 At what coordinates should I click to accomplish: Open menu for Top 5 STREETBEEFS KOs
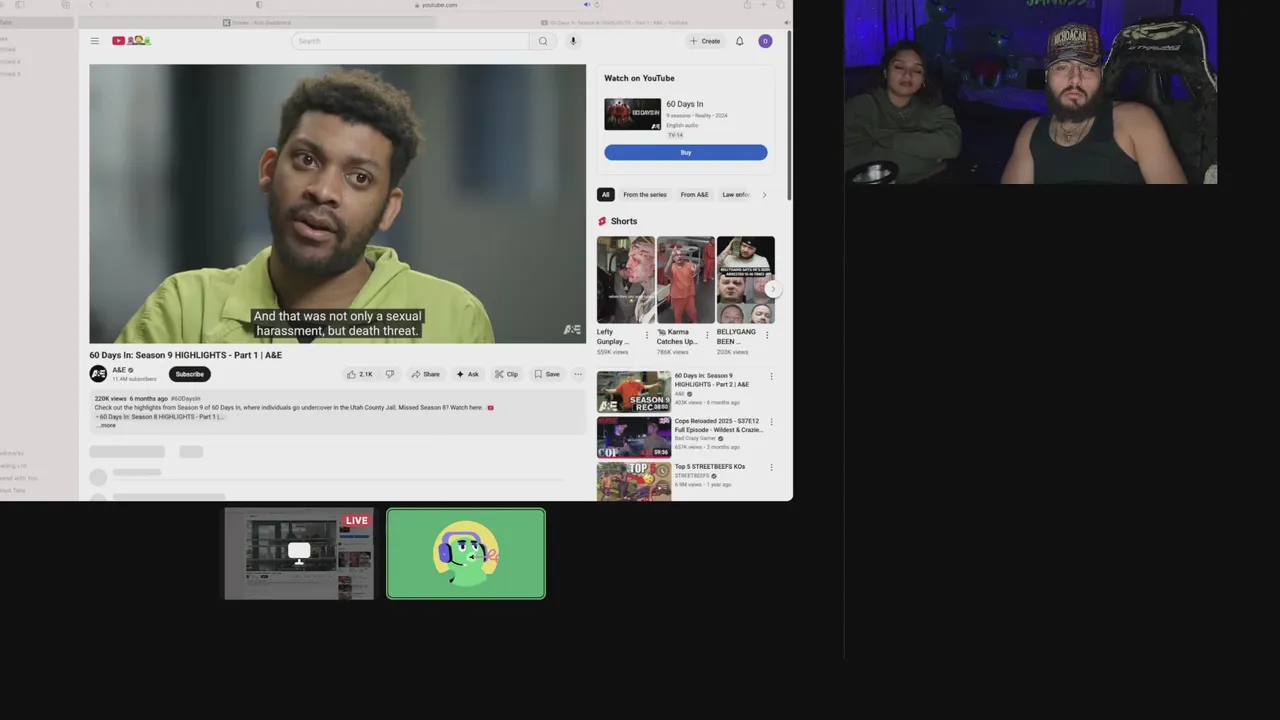771,467
